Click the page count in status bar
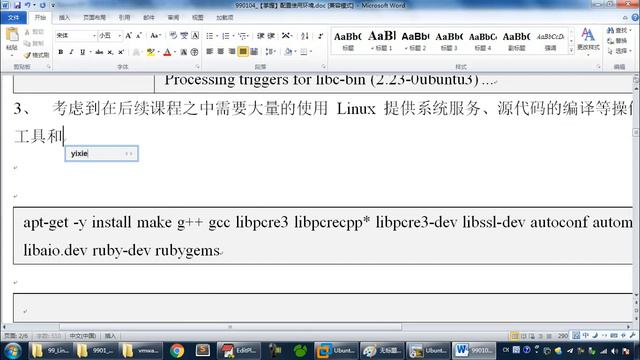The image size is (640, 360). [x=16, y=336]
